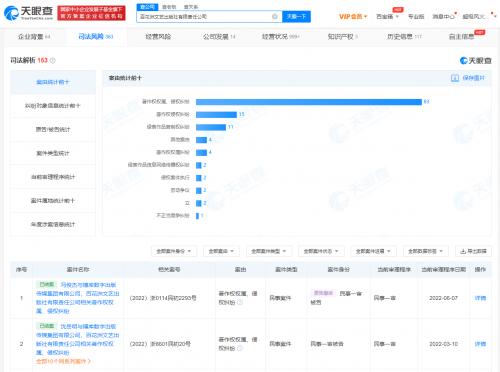Open the 知识产权 tab
500x372 pixels.
(x=342, y=37)
